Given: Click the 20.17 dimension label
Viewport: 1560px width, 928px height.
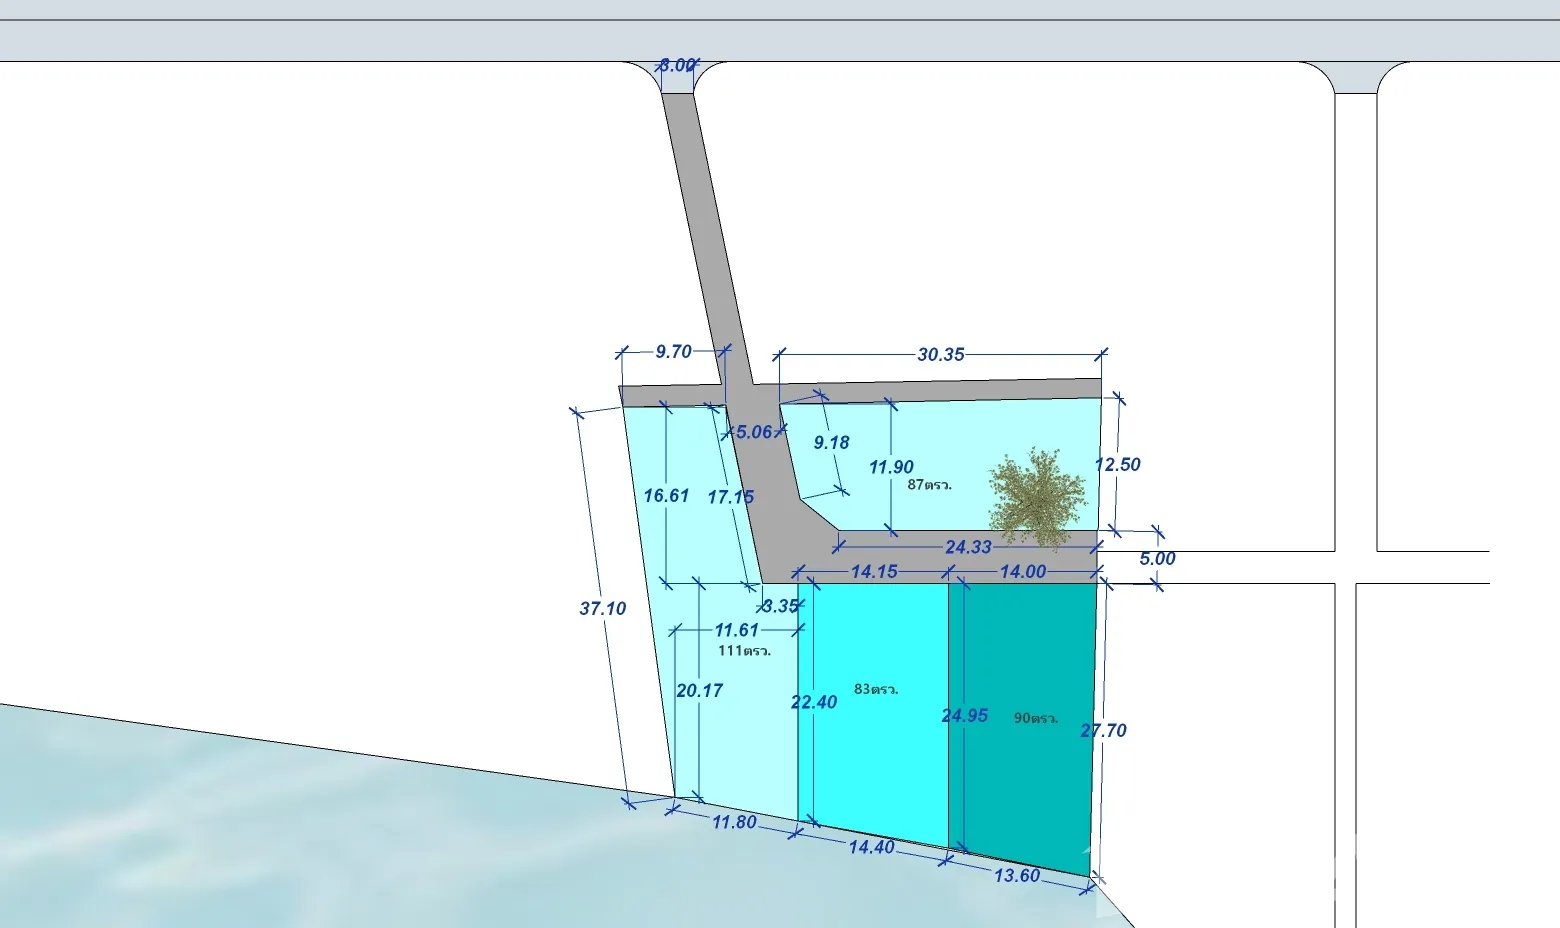Looking at the screenshot, I should 699,691.
